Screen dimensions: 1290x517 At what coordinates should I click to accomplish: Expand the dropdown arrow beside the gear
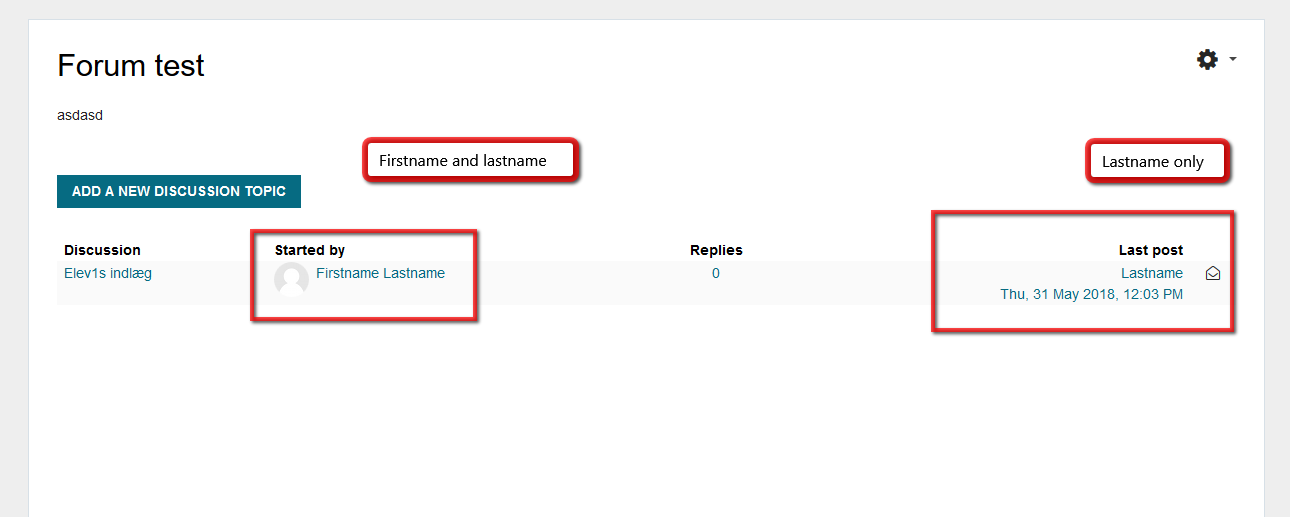1233,60
